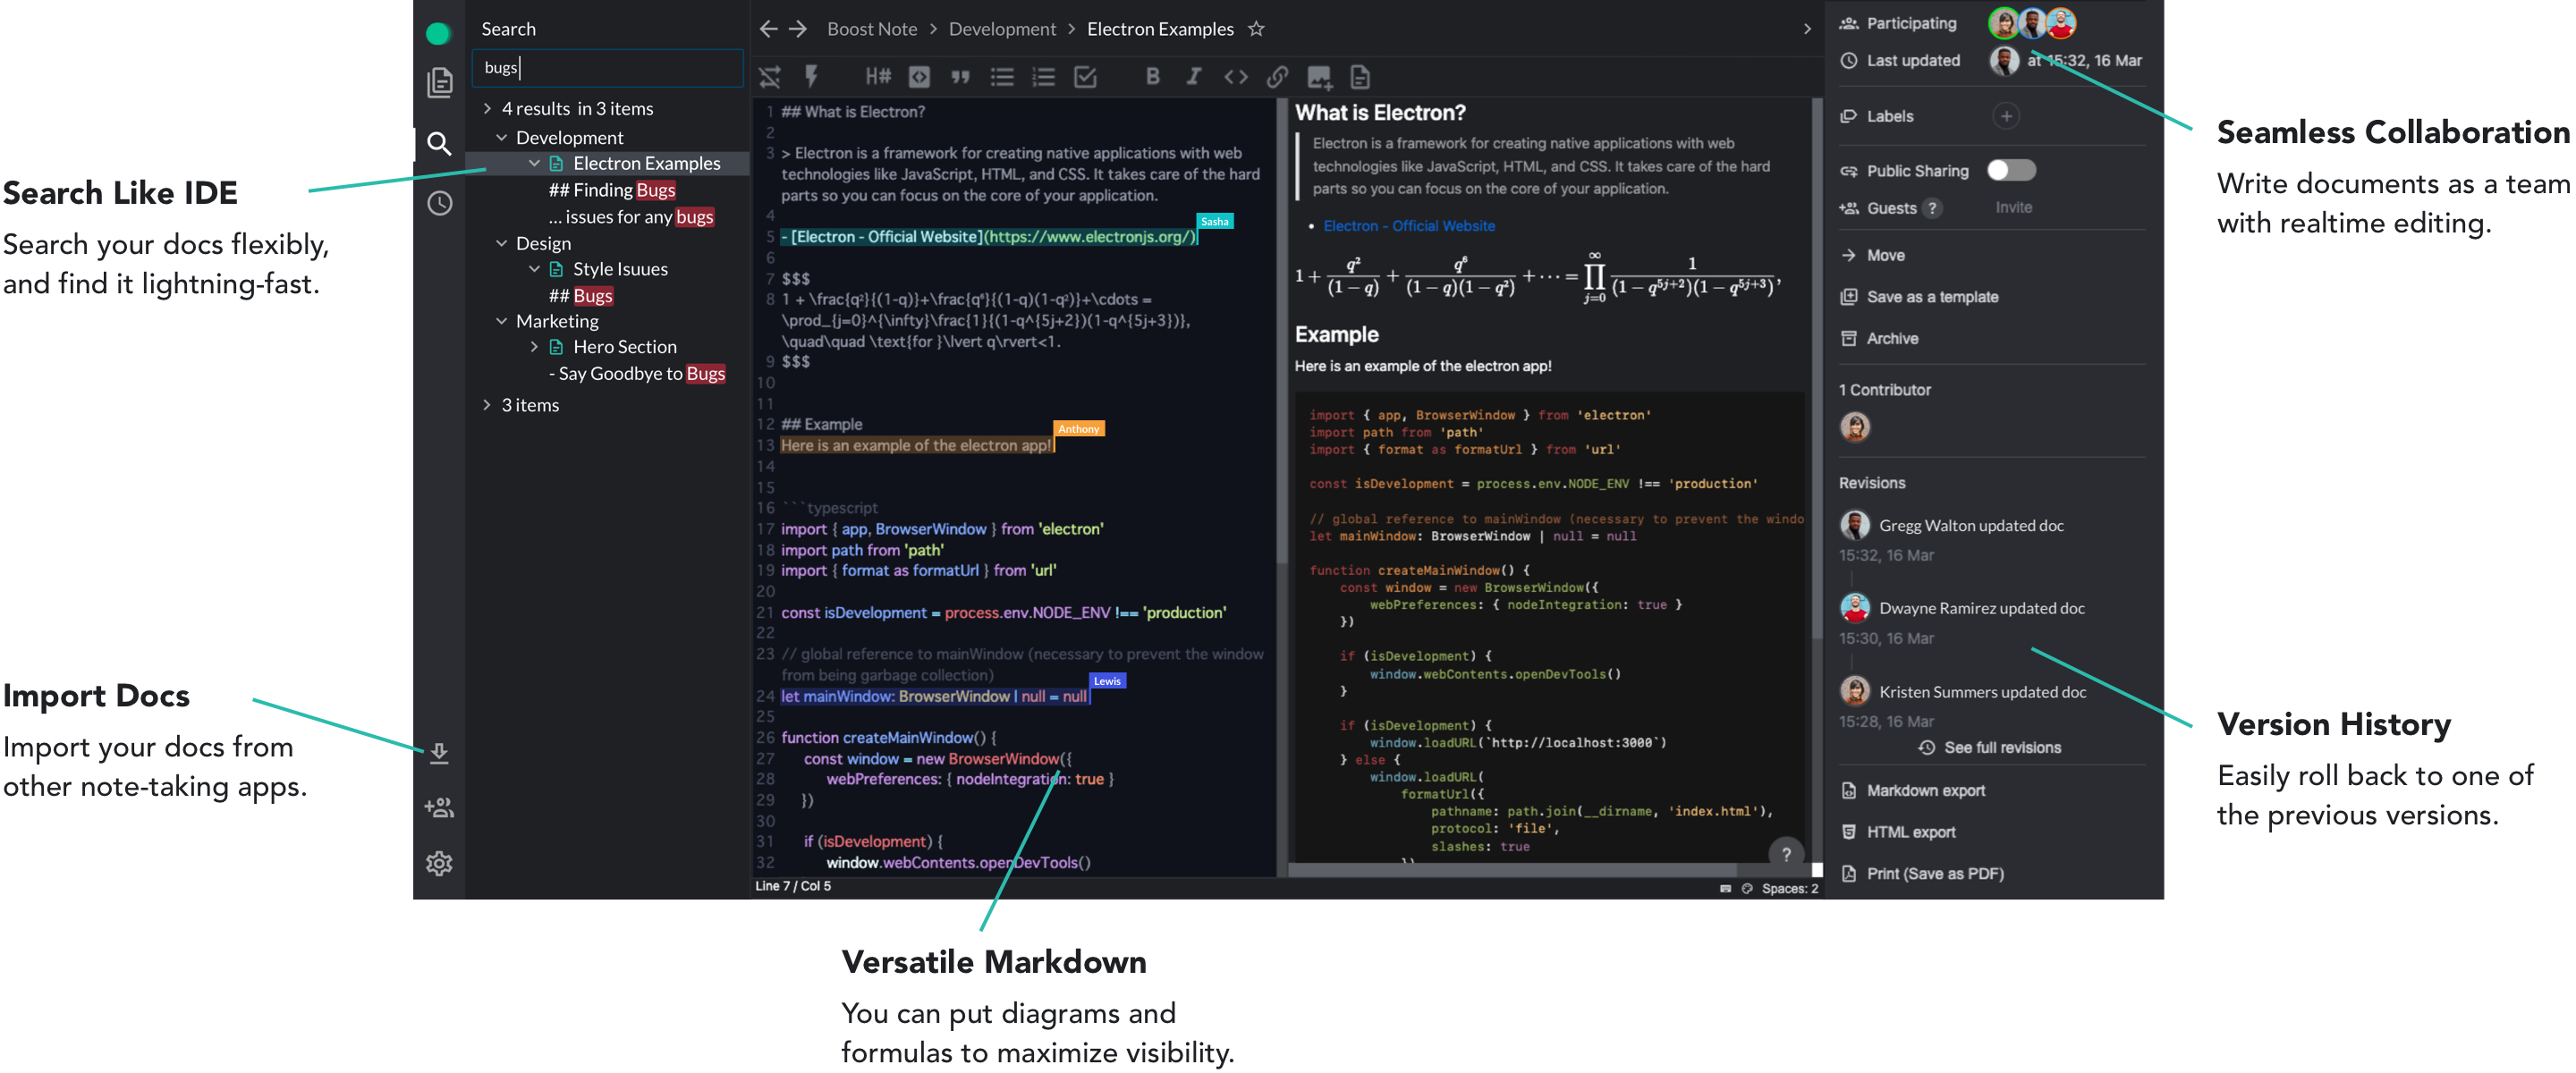Click the insert link icon
2576x1073 pixels.
click(1277, 76)
